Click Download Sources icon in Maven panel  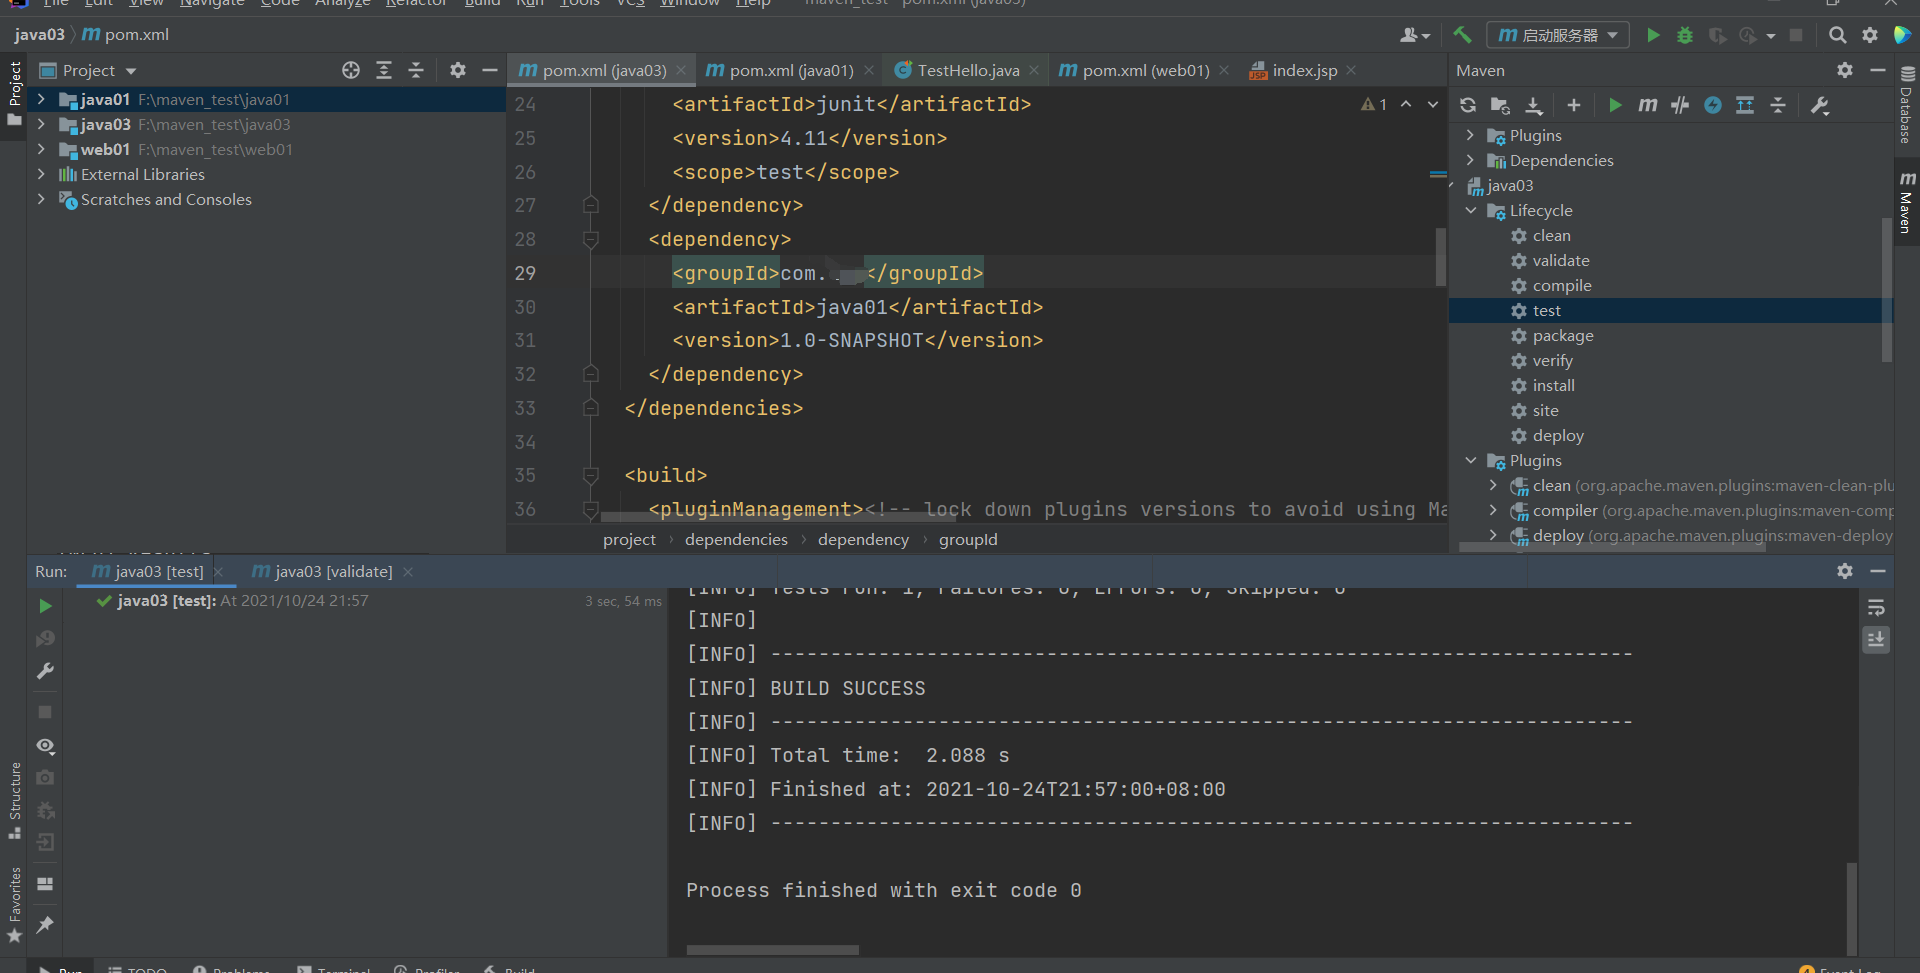(x=1534, y=105)
